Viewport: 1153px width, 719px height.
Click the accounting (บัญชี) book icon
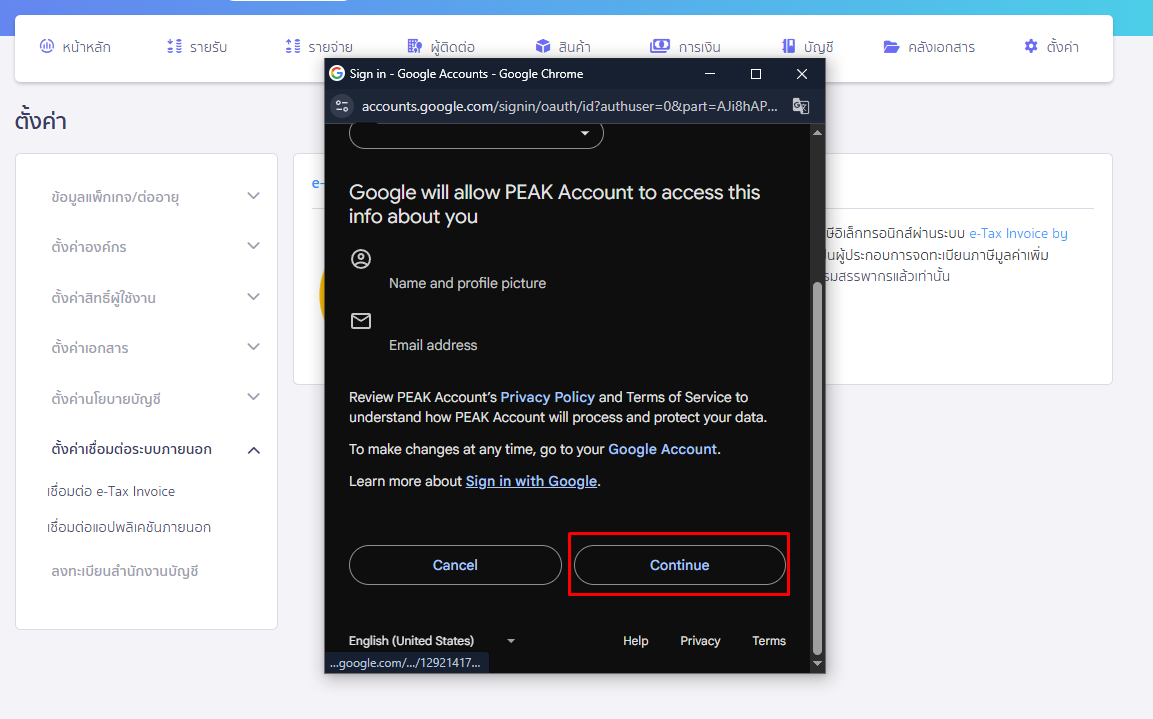[789, 47]
